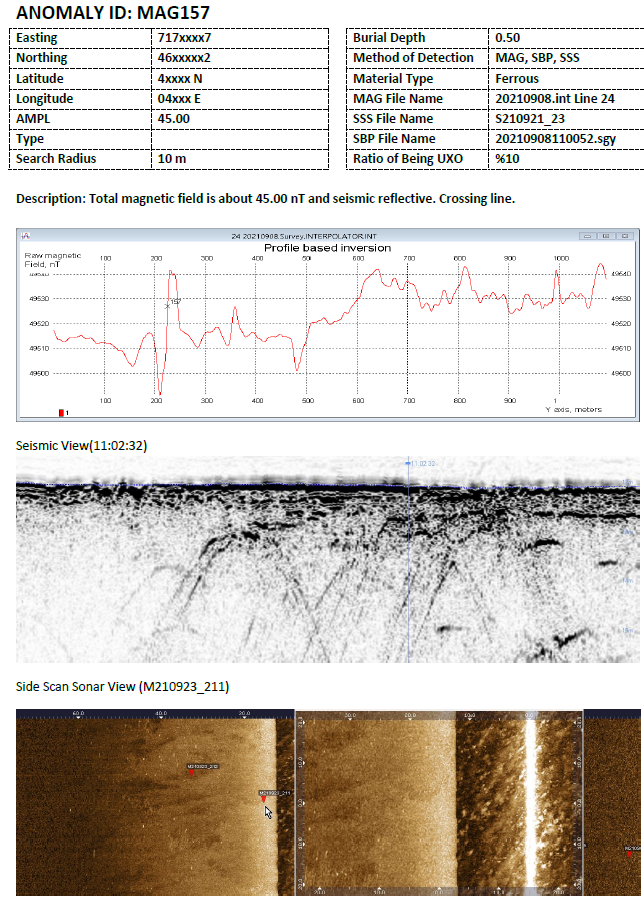Click the 'Ratio of Being UXO' label

(408, 158)
